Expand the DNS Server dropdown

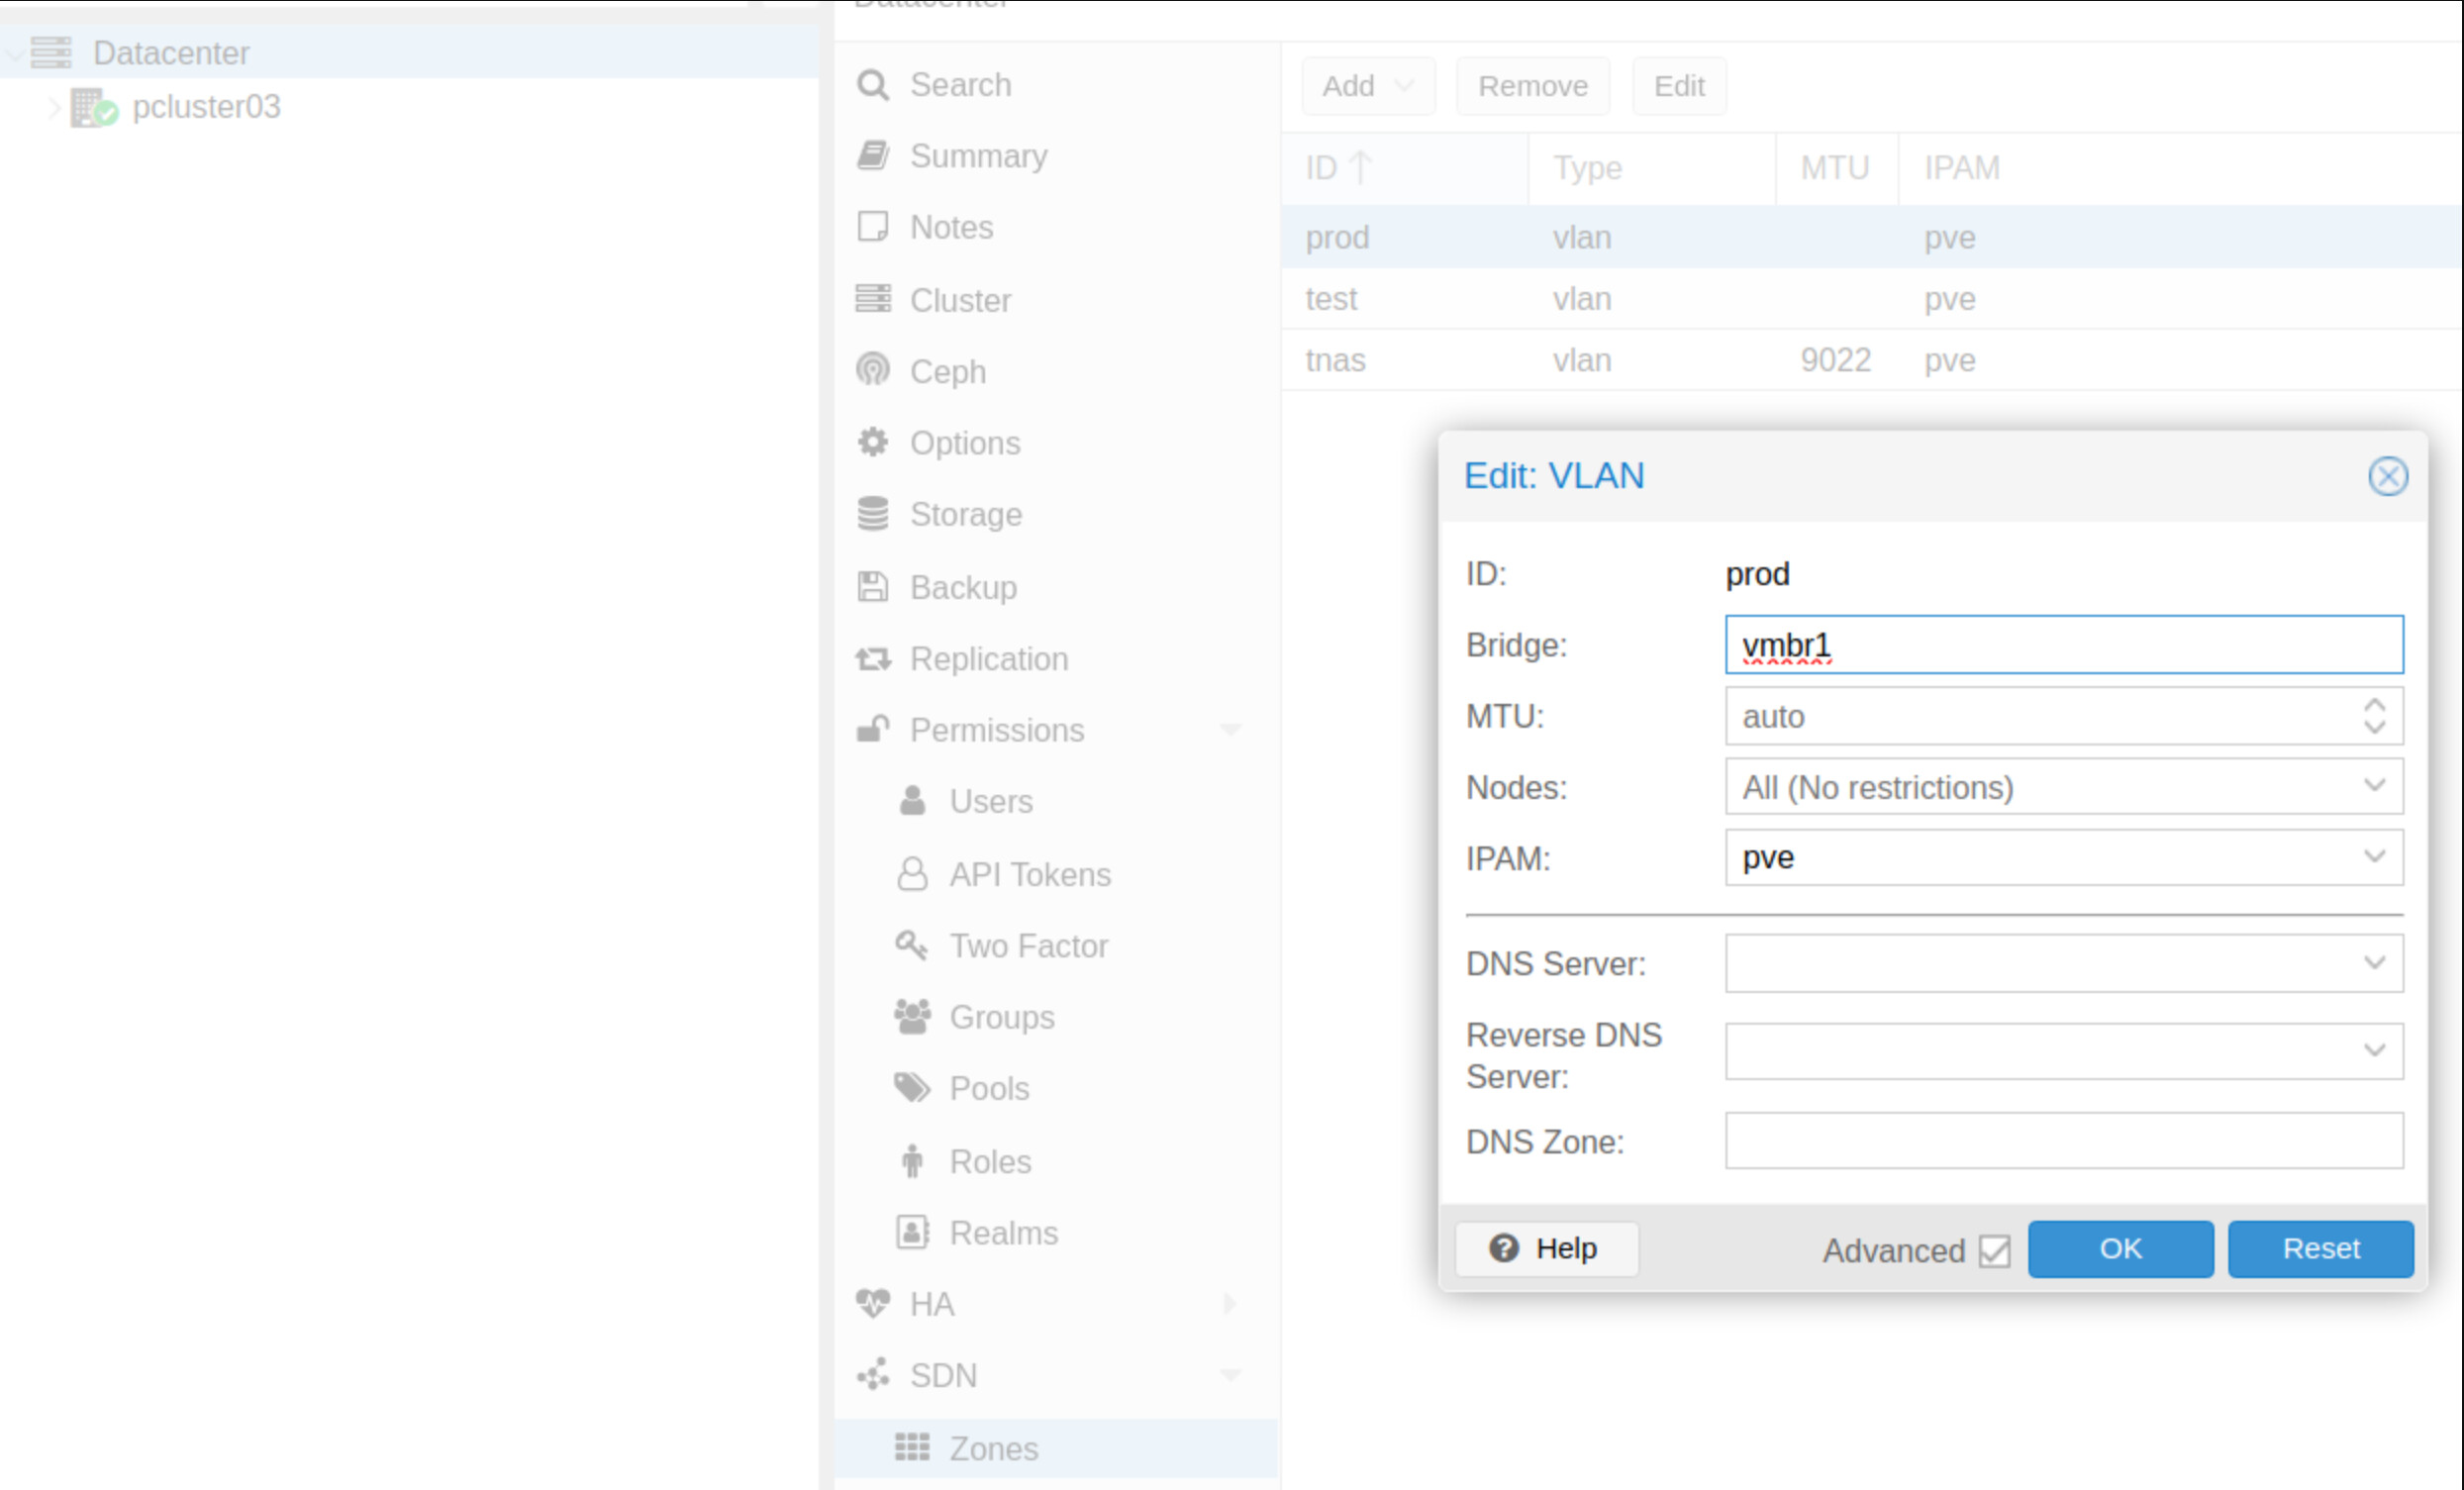point(2374,963)
